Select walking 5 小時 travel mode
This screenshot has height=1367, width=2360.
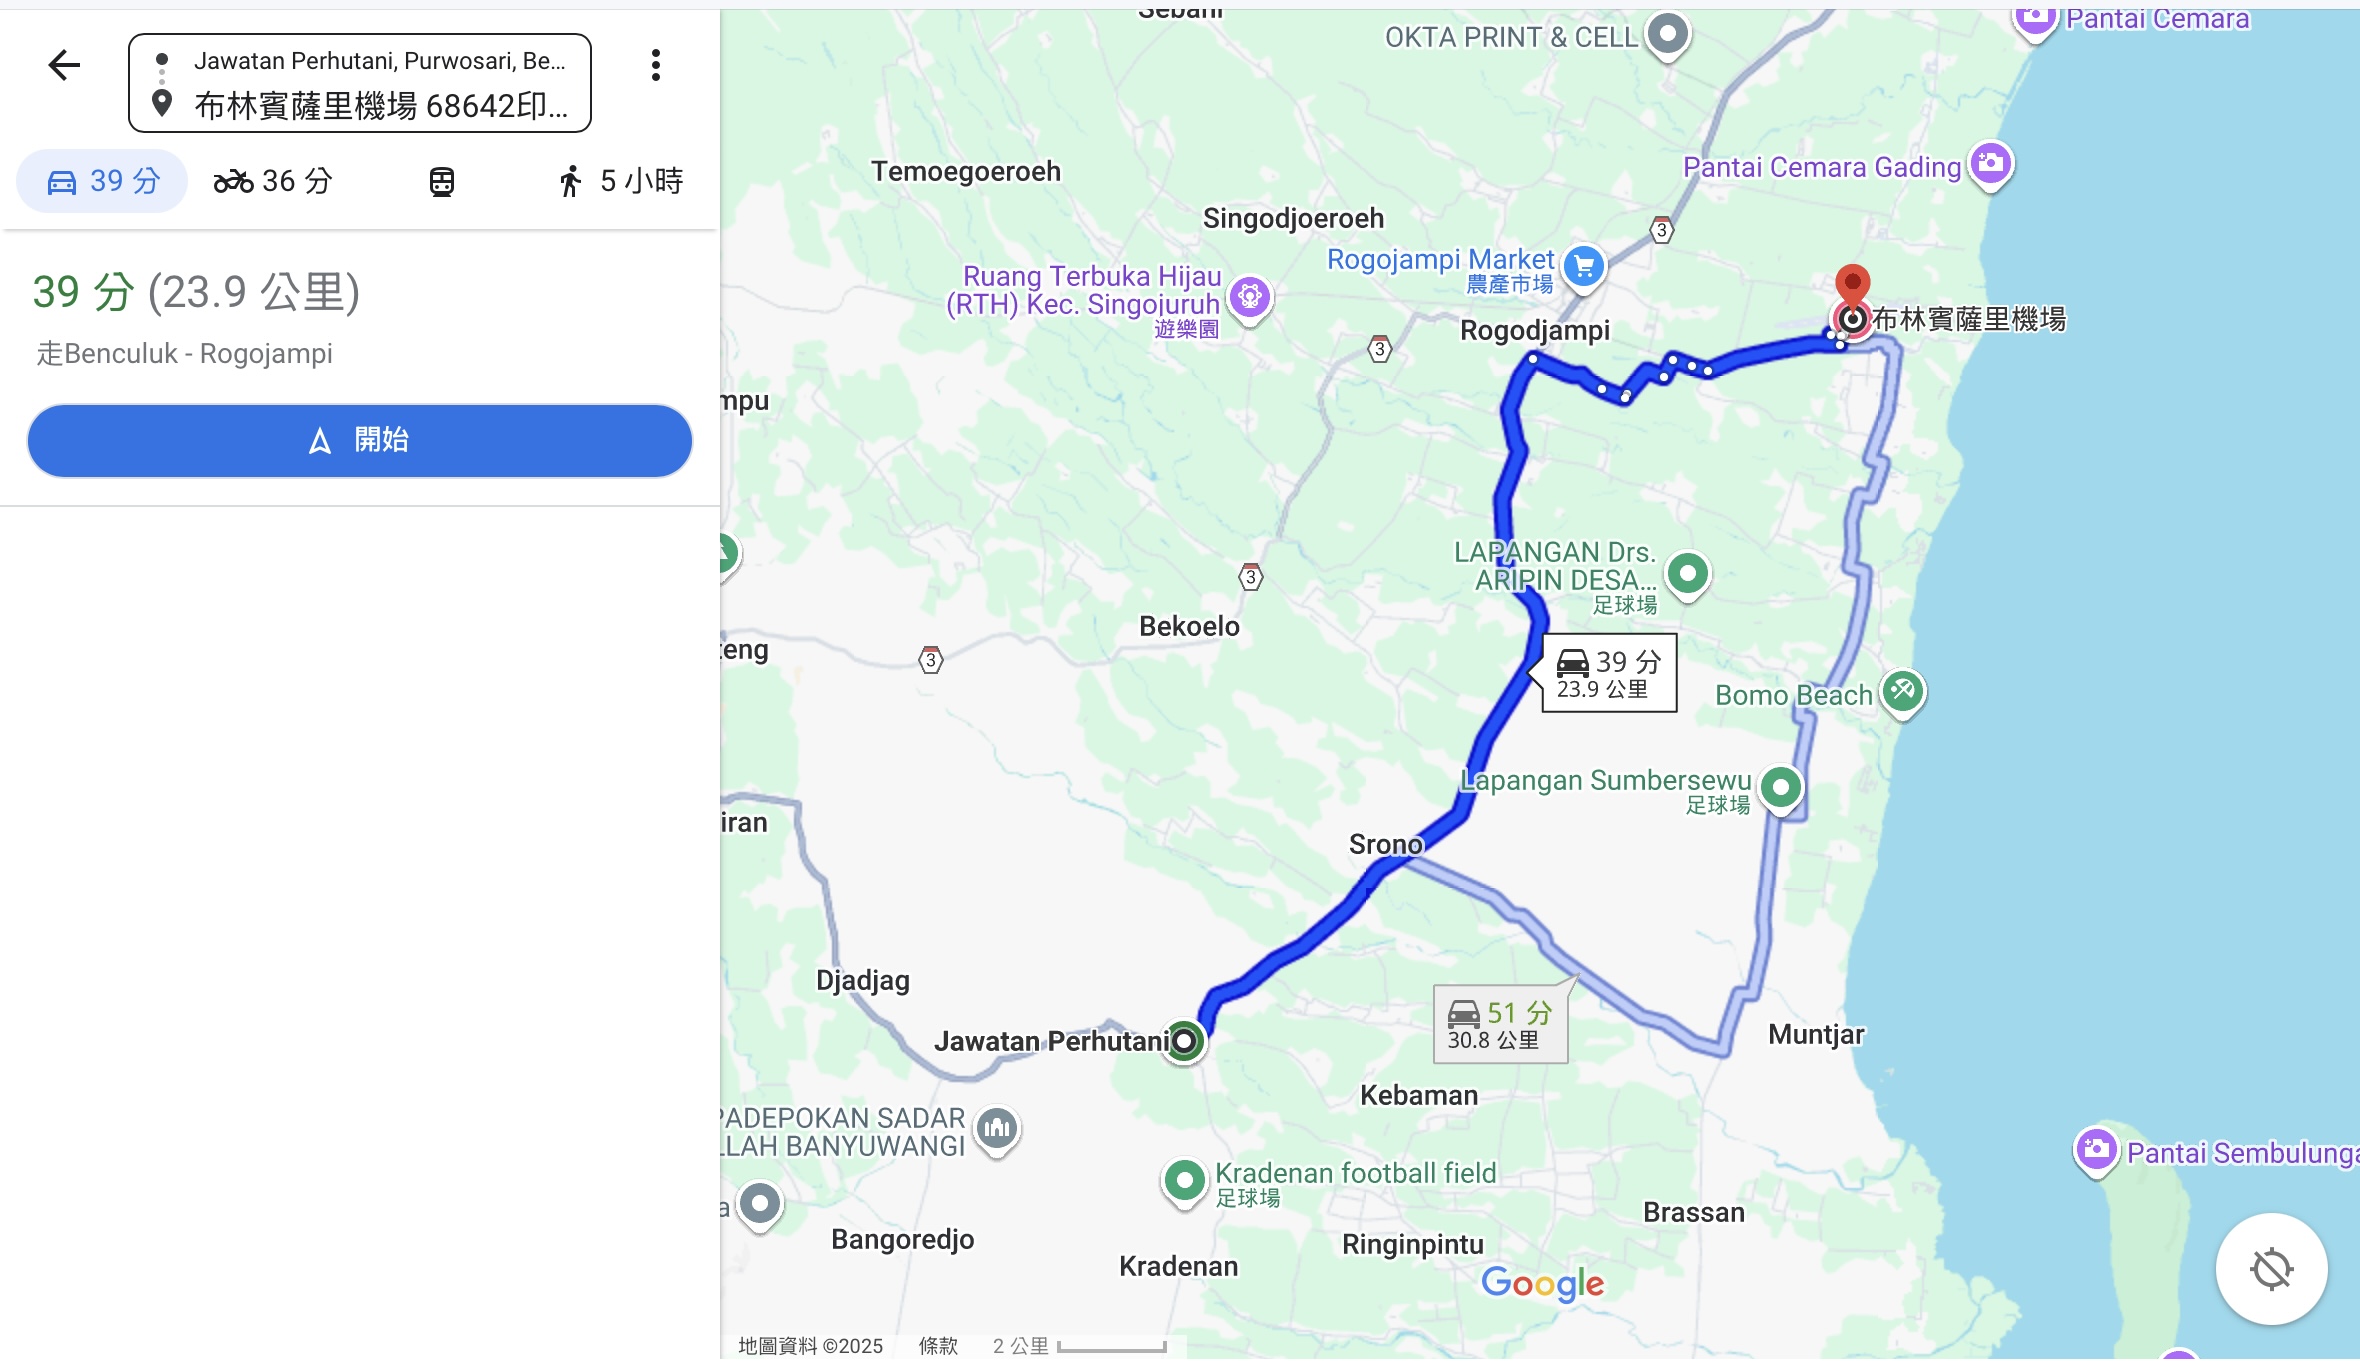point(620,181)
